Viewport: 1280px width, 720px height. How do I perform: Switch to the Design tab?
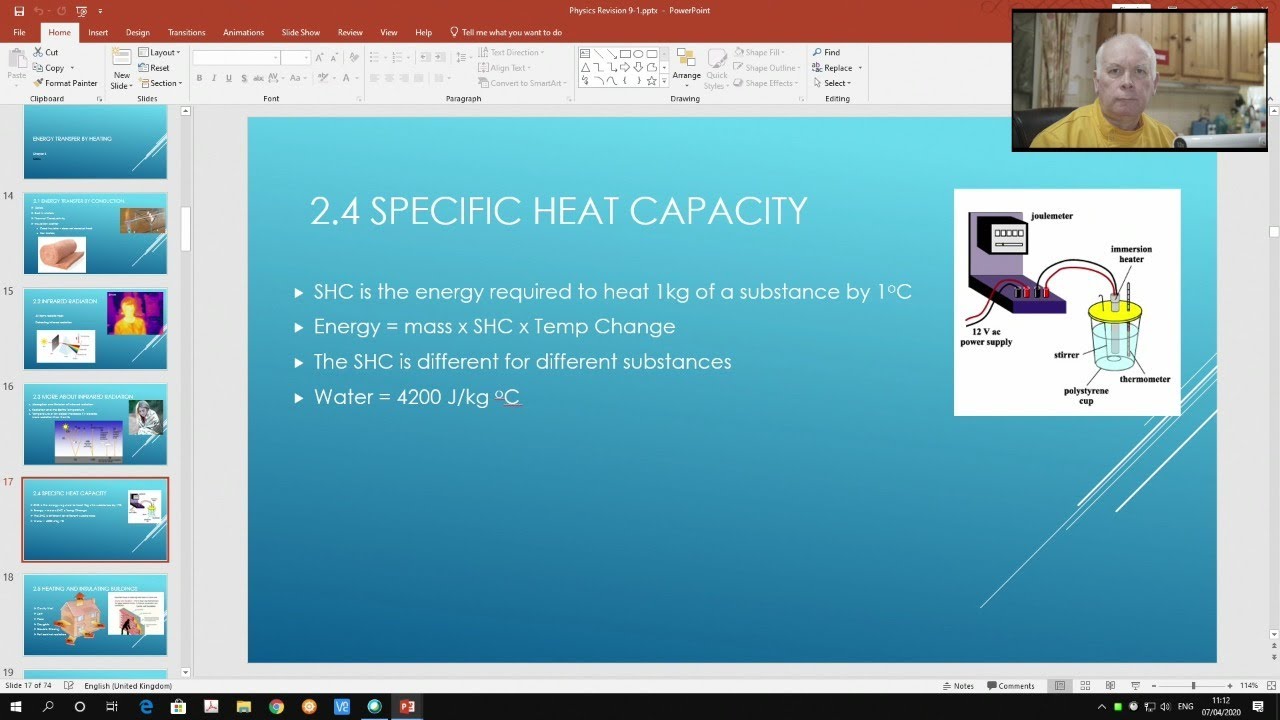coord(138,32)
